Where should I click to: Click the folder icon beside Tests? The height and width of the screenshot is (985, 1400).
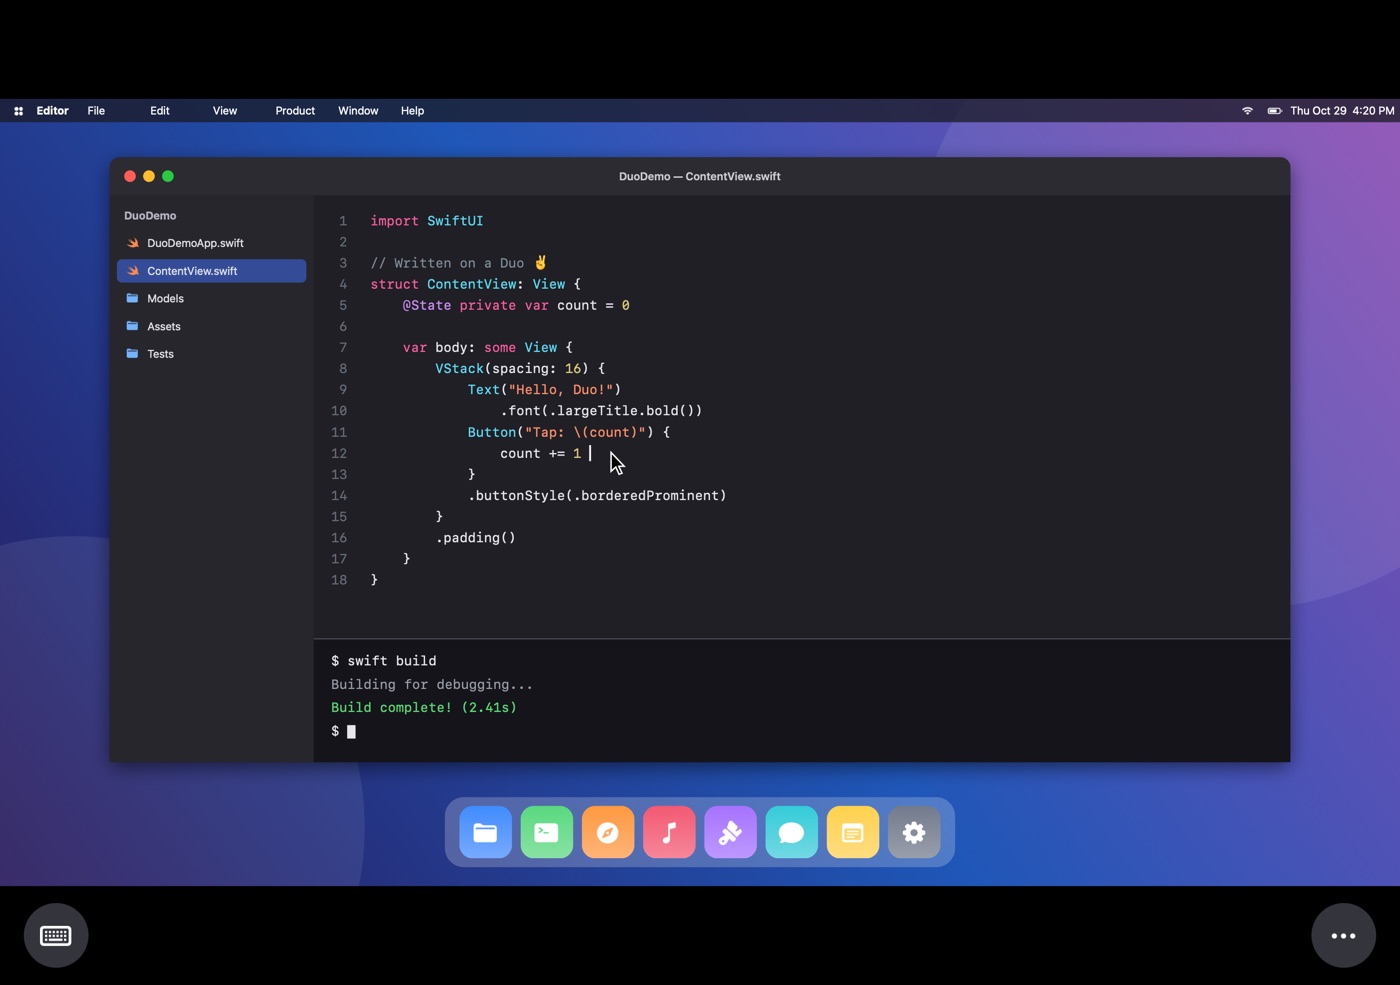click(132, 354)
